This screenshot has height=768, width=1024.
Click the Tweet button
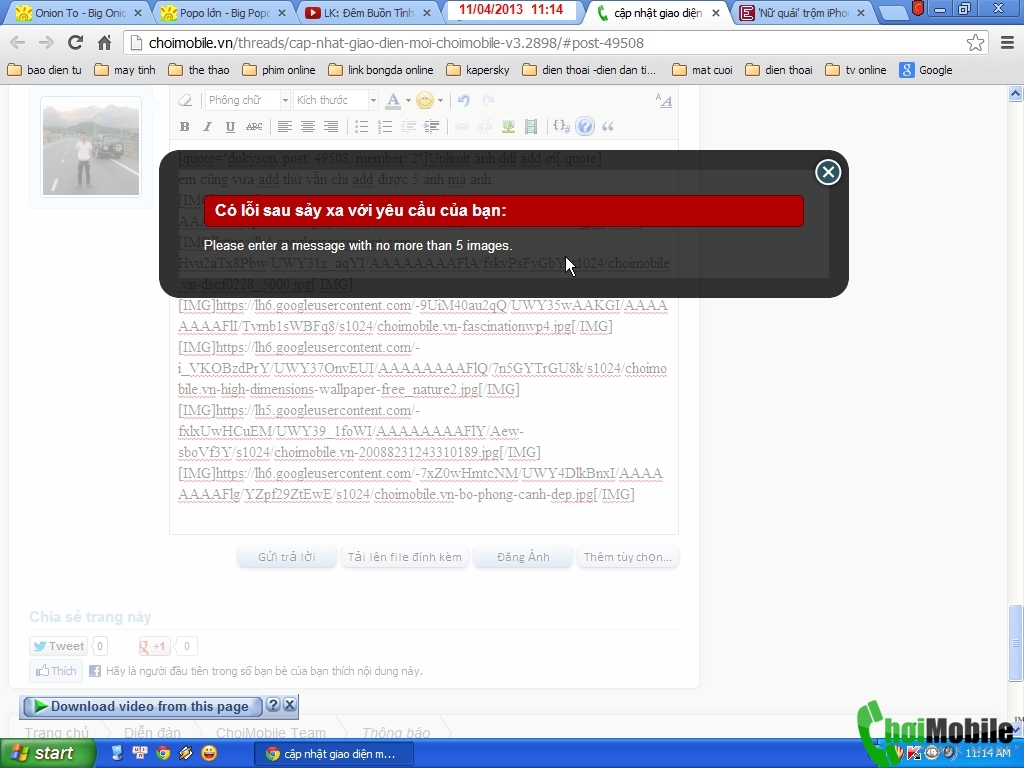click(58, 646)
